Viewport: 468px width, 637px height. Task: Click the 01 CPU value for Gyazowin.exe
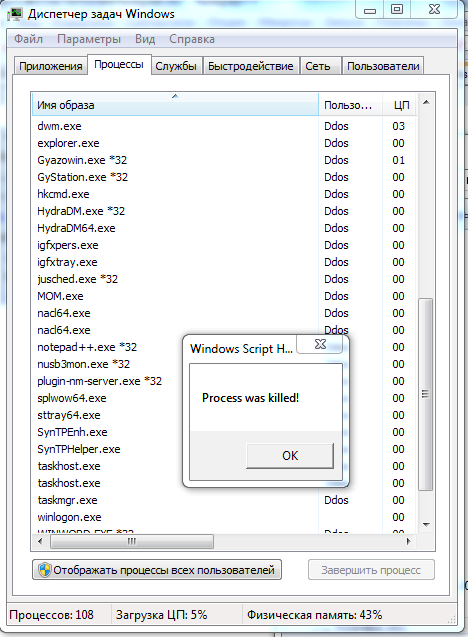pyautogui.click(x=399, y=160)
